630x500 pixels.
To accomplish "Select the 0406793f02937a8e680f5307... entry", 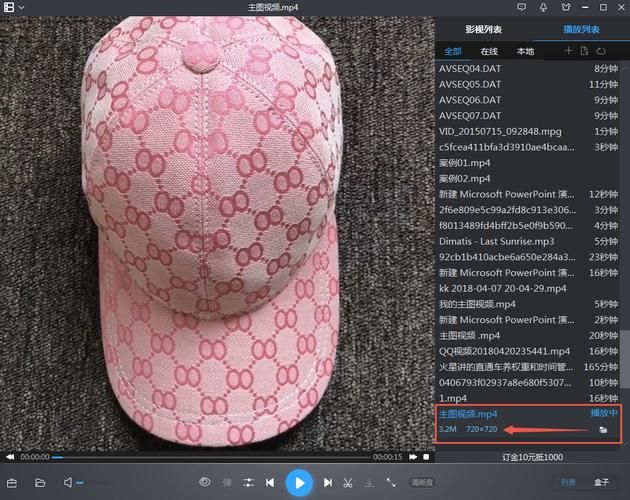I will click(x=528, y=383).
